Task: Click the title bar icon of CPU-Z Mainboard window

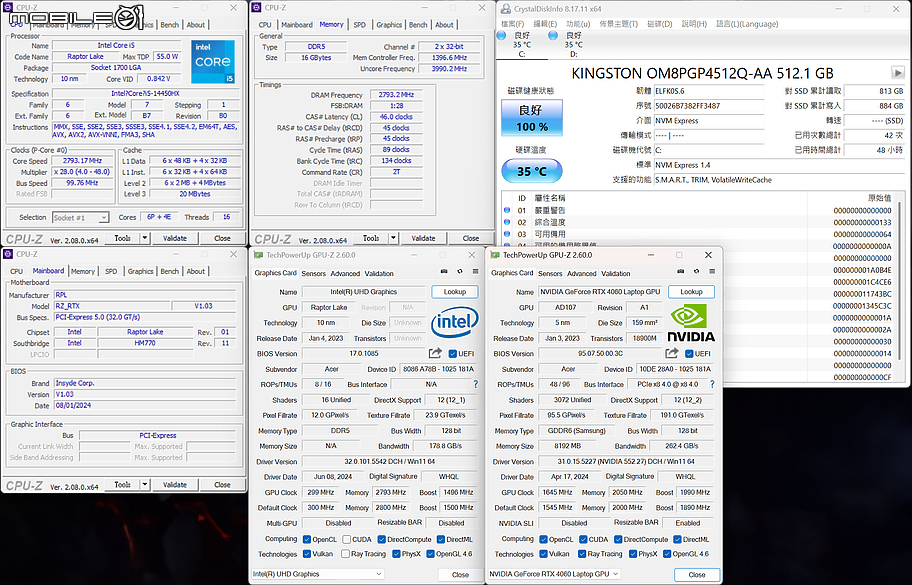Action: click(x=8, y=254)
